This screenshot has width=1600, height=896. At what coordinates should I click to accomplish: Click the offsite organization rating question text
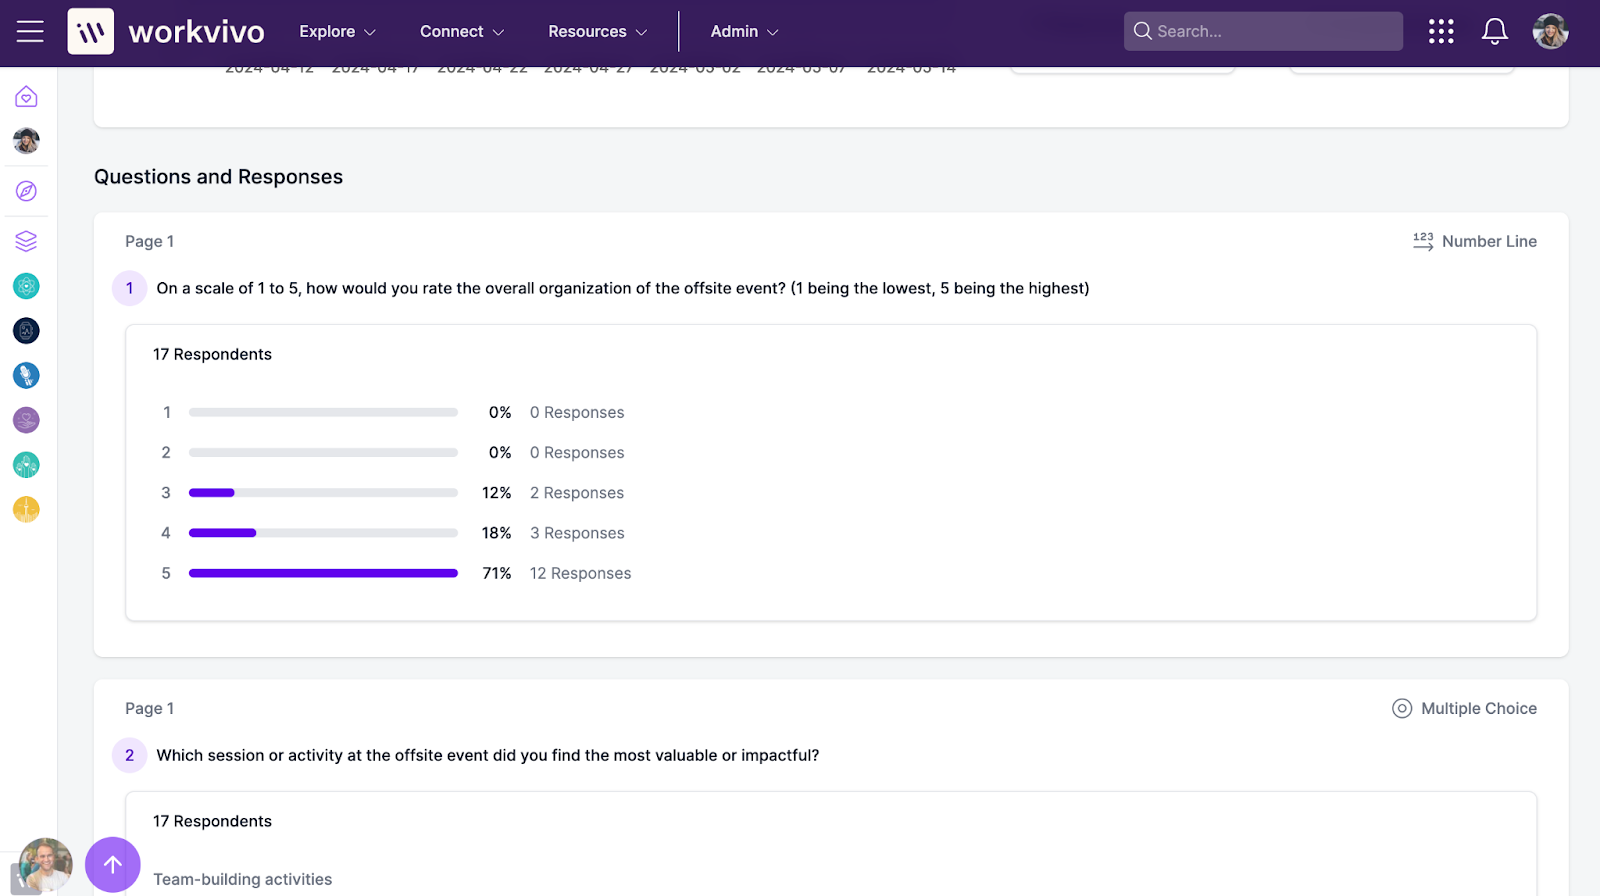[623, 288]
